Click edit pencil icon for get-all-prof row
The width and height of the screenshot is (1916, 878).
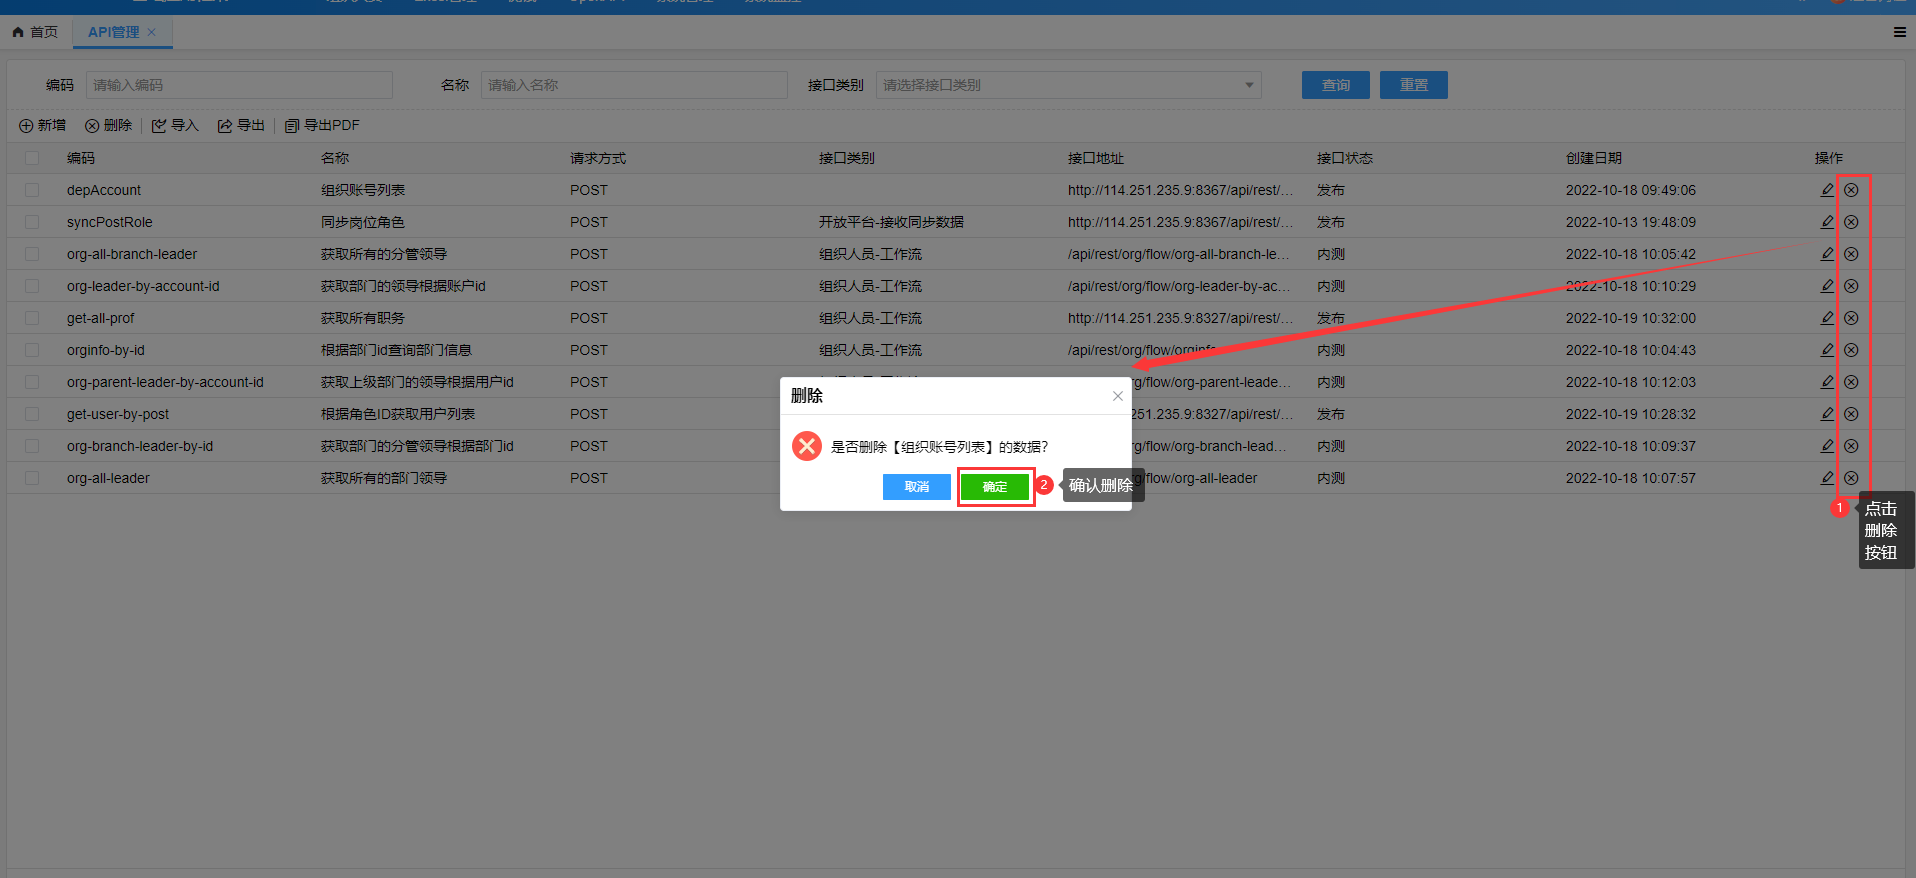pos(1827,318)
